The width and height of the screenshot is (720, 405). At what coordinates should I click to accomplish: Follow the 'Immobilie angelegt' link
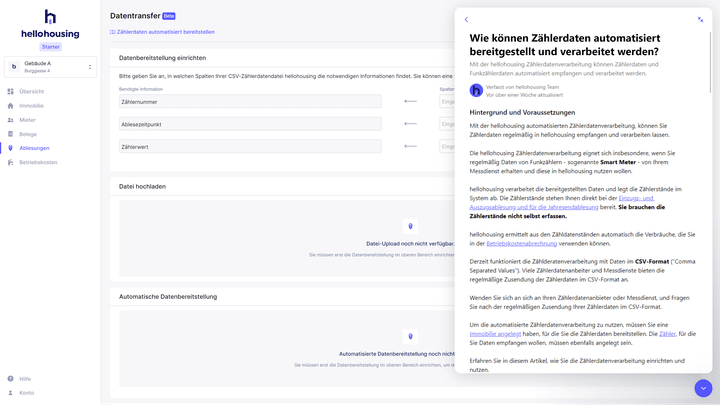tap(495, 334)
